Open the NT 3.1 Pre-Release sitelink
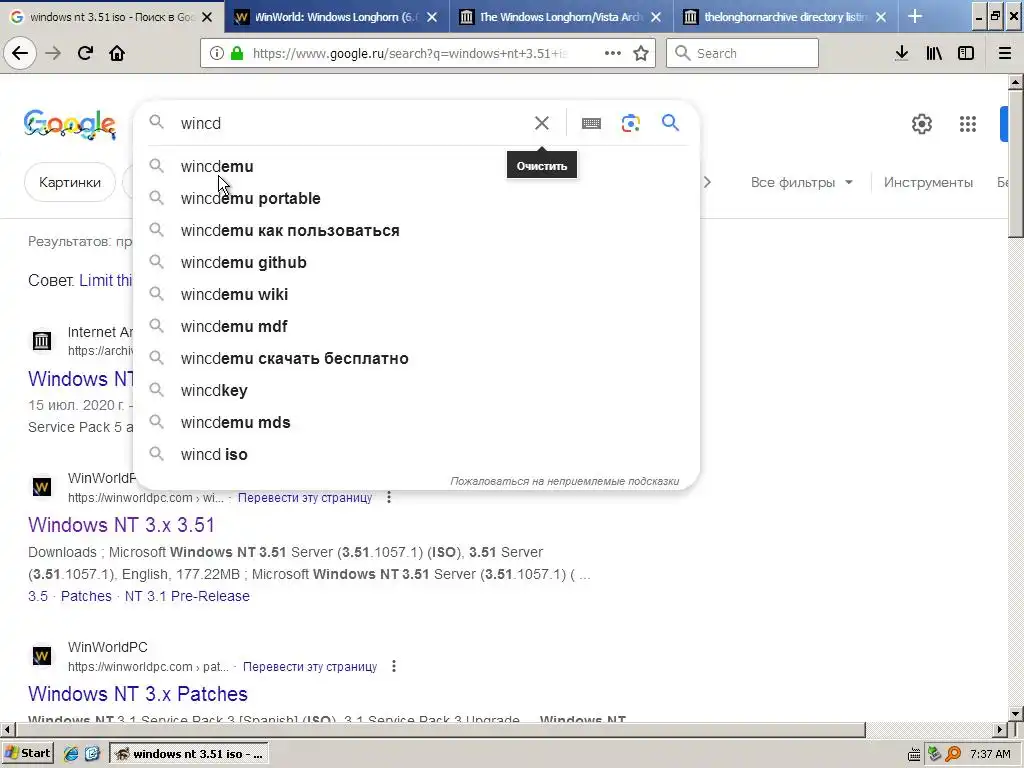 pyautogui.click(x=187, y=596)
